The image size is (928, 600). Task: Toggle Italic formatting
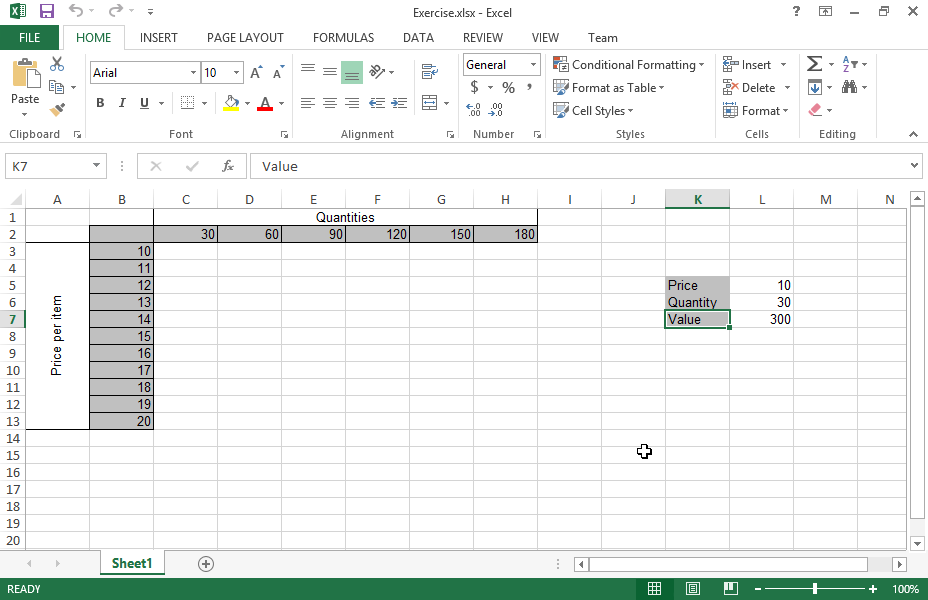coord(122,103)
